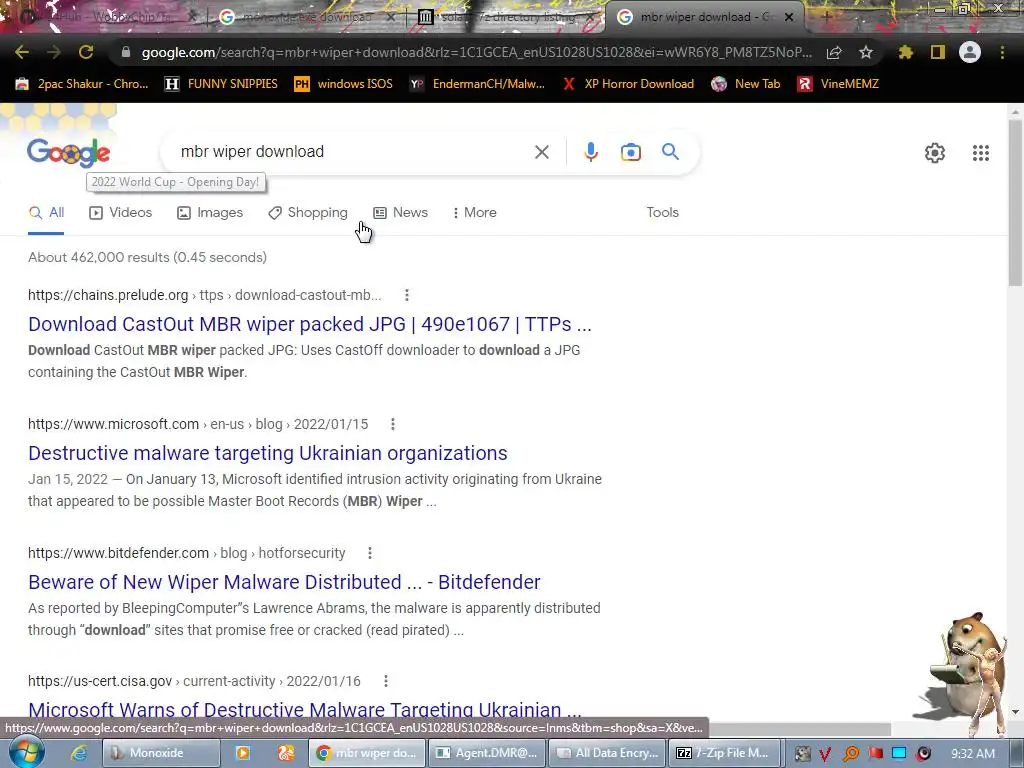Go back to the previous page
The width and height of the screenshot is (1024, 768).
click(x=22, y=52)
